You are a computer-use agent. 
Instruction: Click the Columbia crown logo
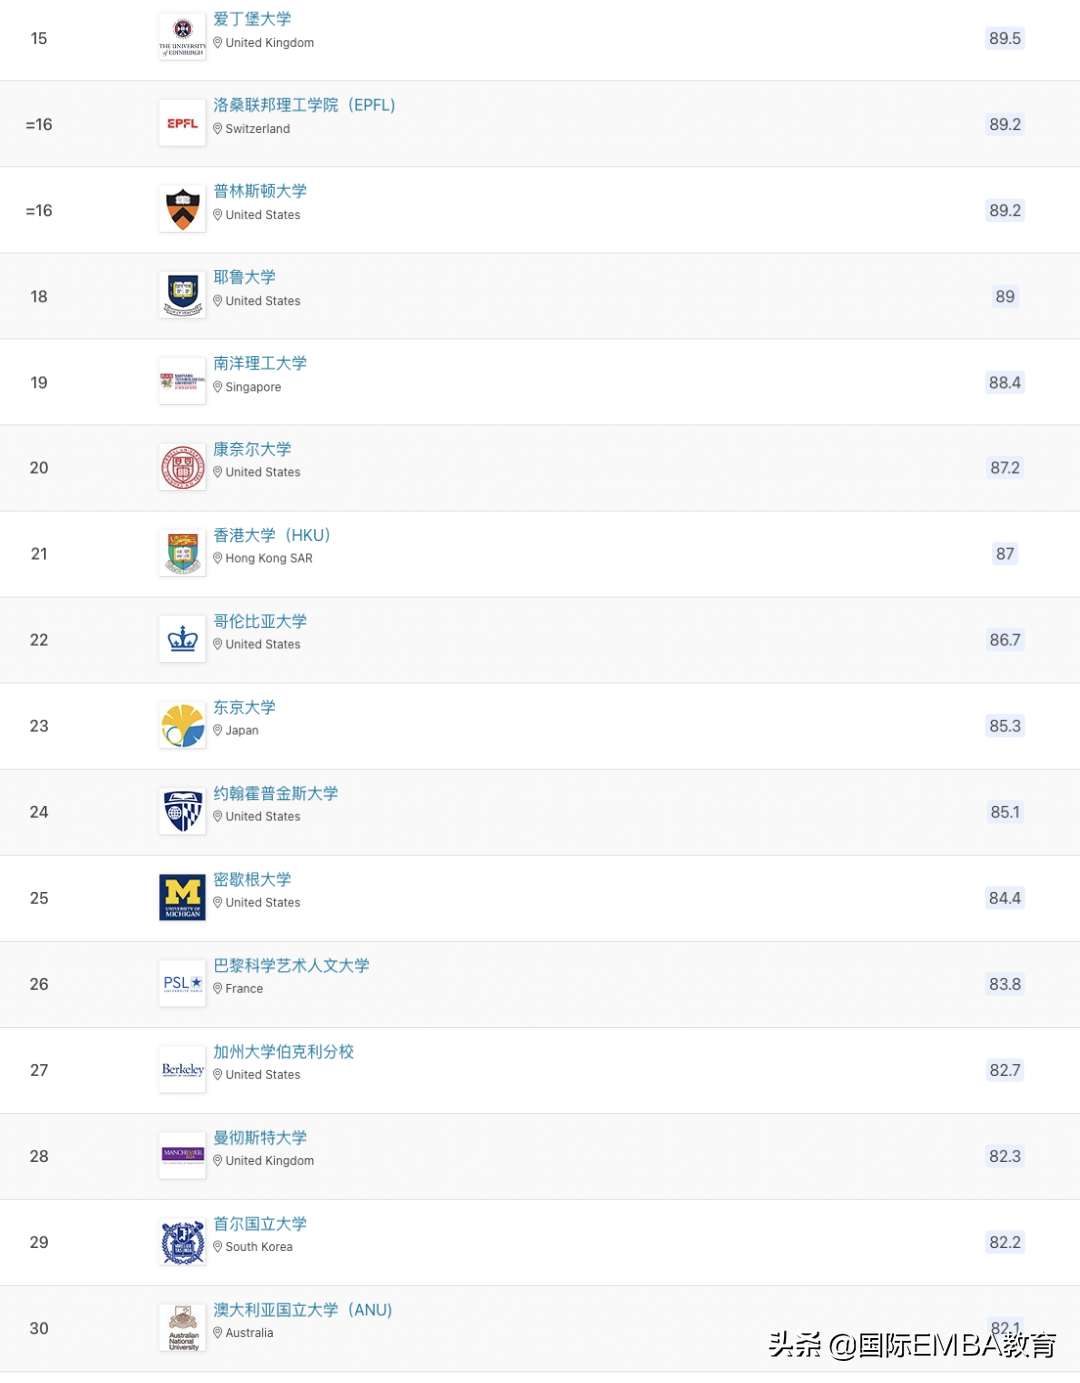(x=182, y=640)
